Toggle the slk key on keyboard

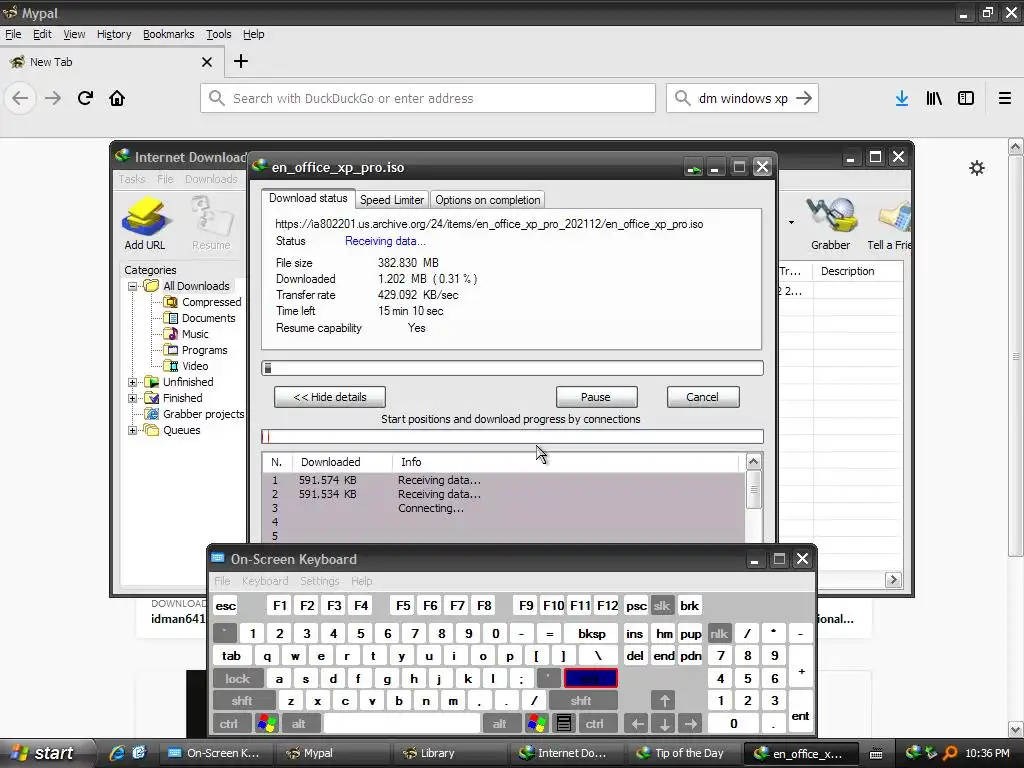(662, 605)
